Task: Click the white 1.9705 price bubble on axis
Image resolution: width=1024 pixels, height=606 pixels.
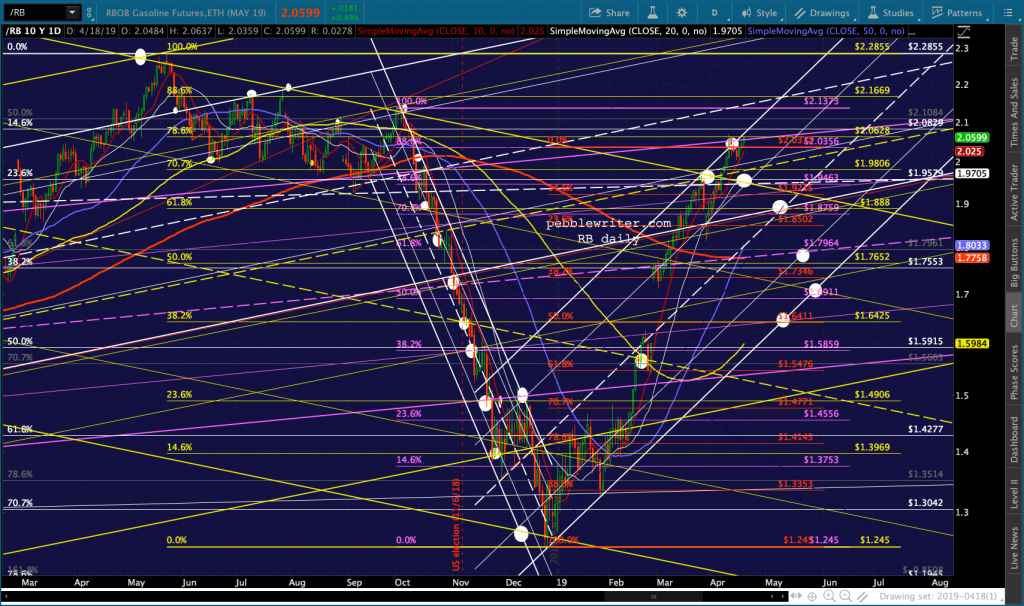Action: tap(972, 173)
